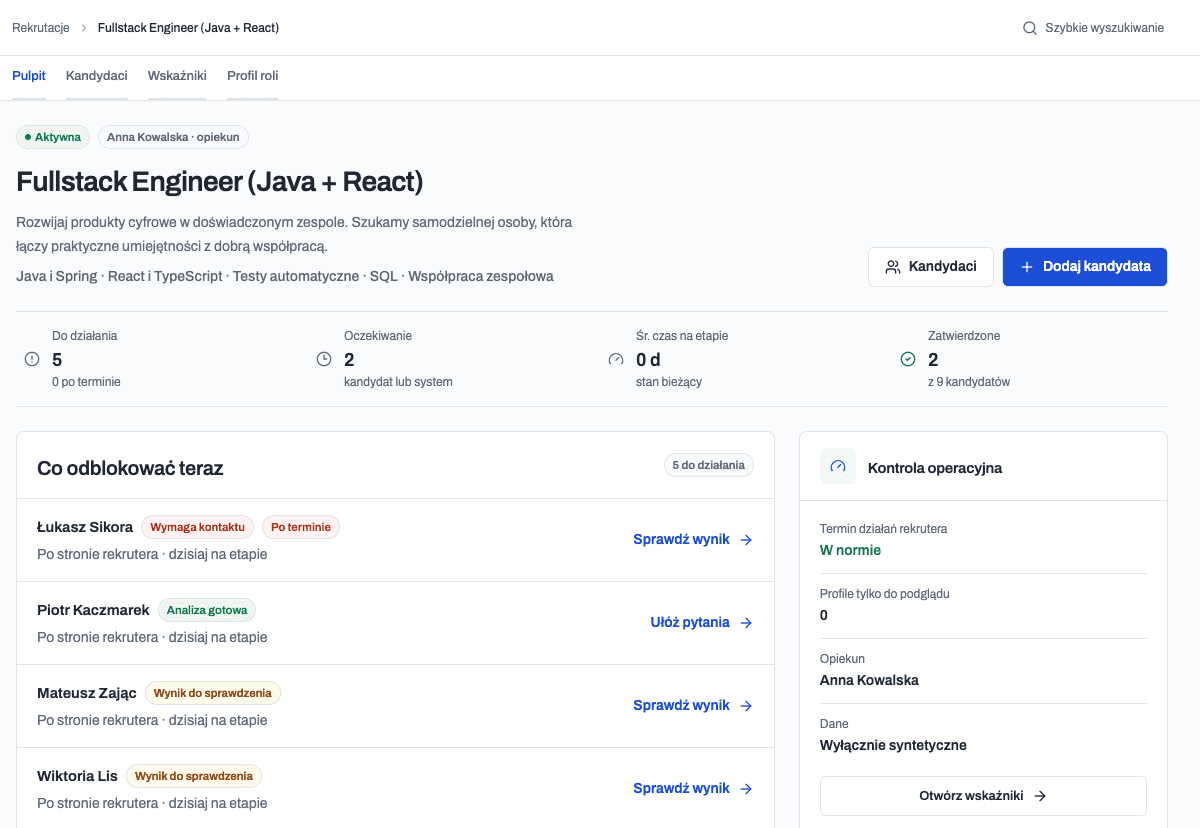Click the clock icon beside Oczekiwanie
This screenshot has width=1200, height=828.
tap(324, 359)
